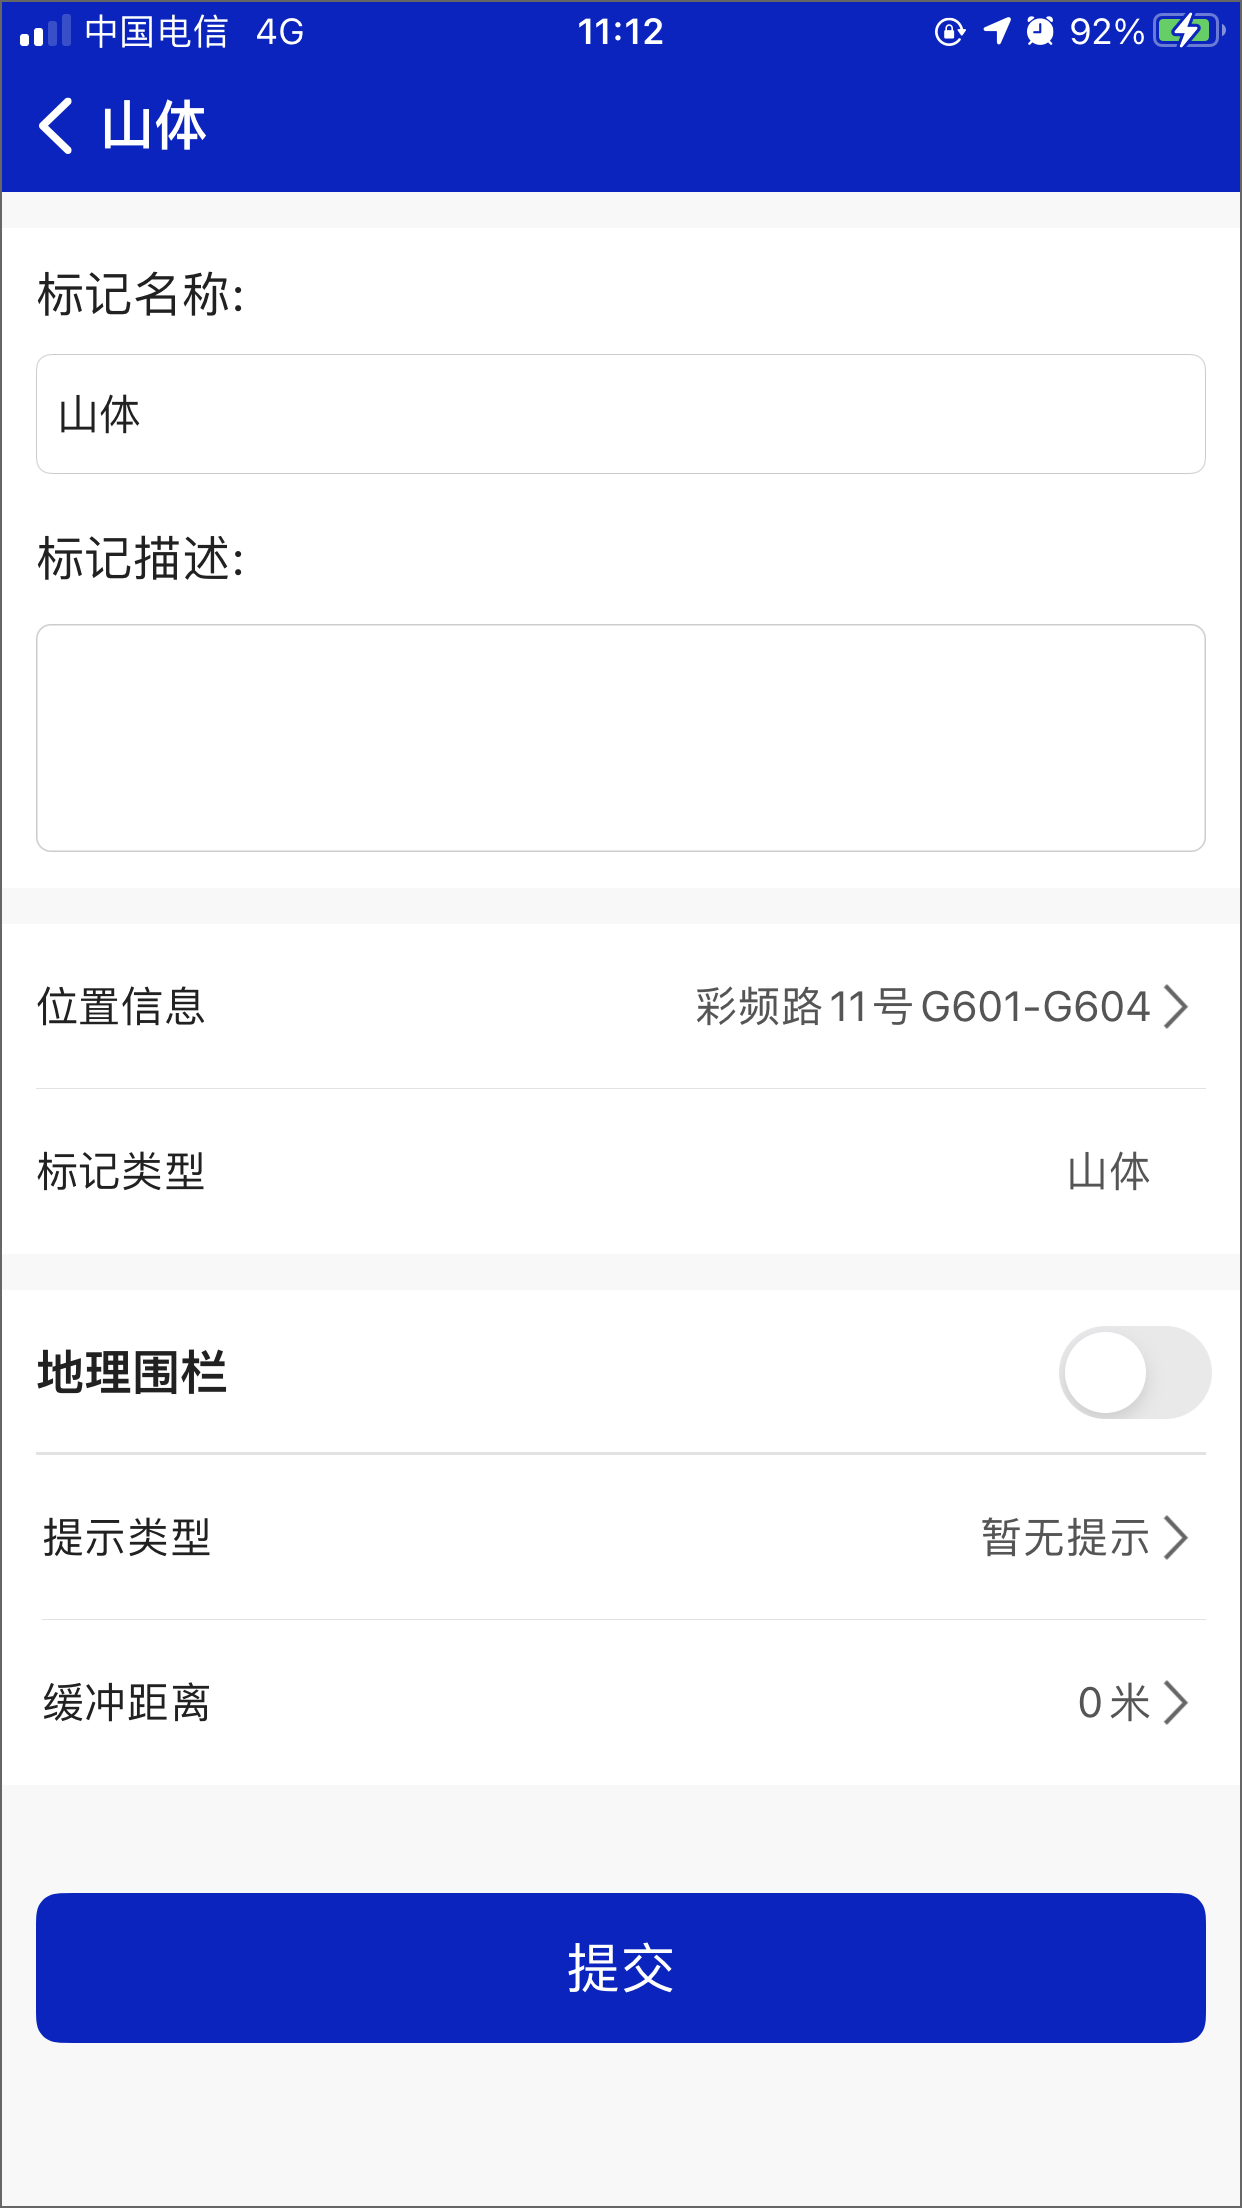The width and height of the screenshot is (1242, 2208).
Task: Tap the 山体 value under 标记类型
Action: pyautogui.click(x=1108, y=1171)
